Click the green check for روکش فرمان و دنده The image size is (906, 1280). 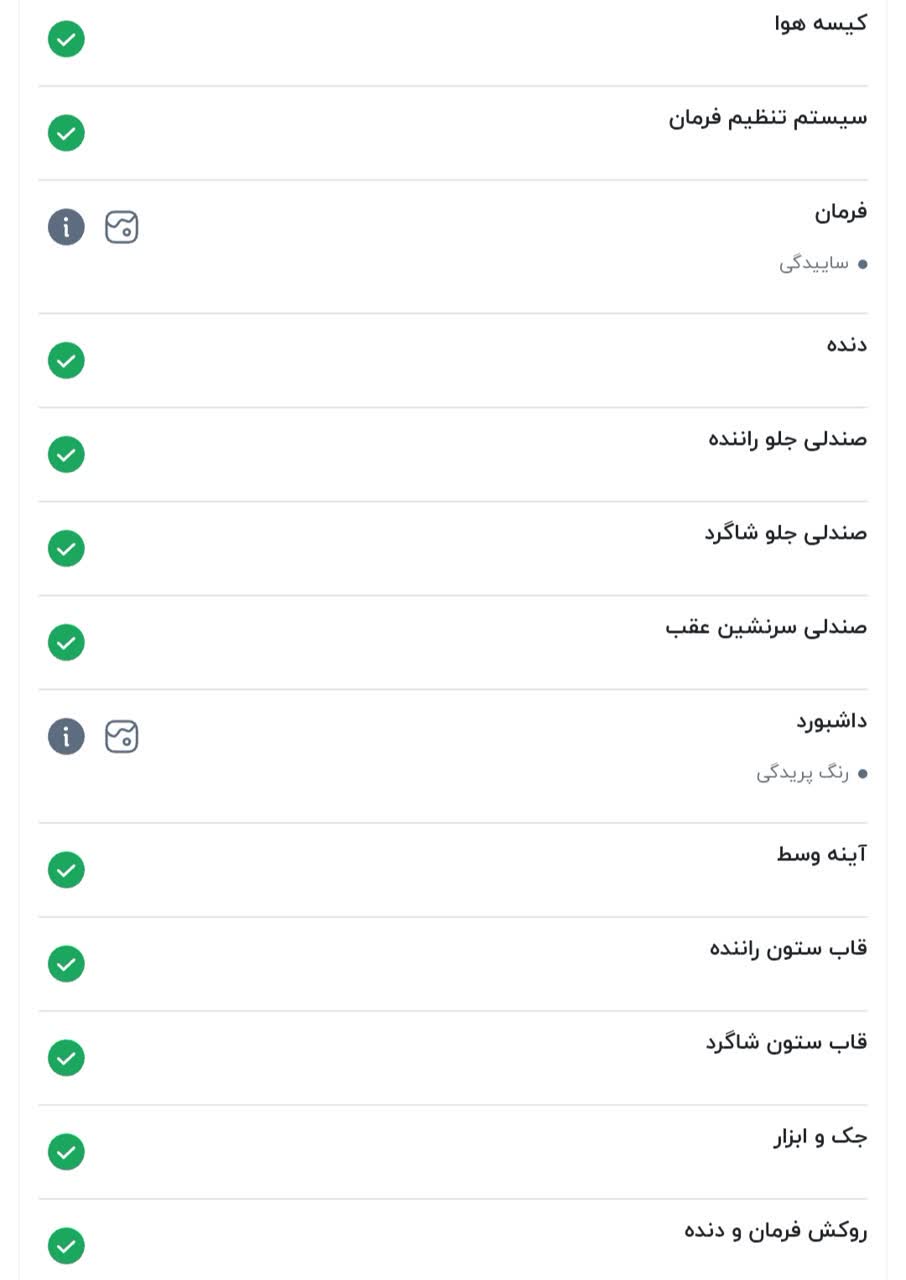pyautogui.click(x=66, y=1246)
